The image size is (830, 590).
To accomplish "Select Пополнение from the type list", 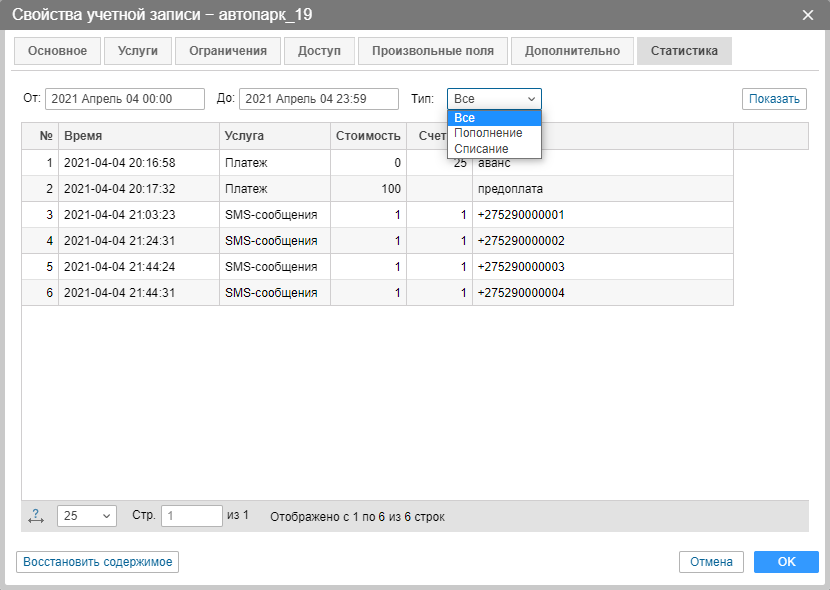I will pyautogui.click(x=488, y=133).
